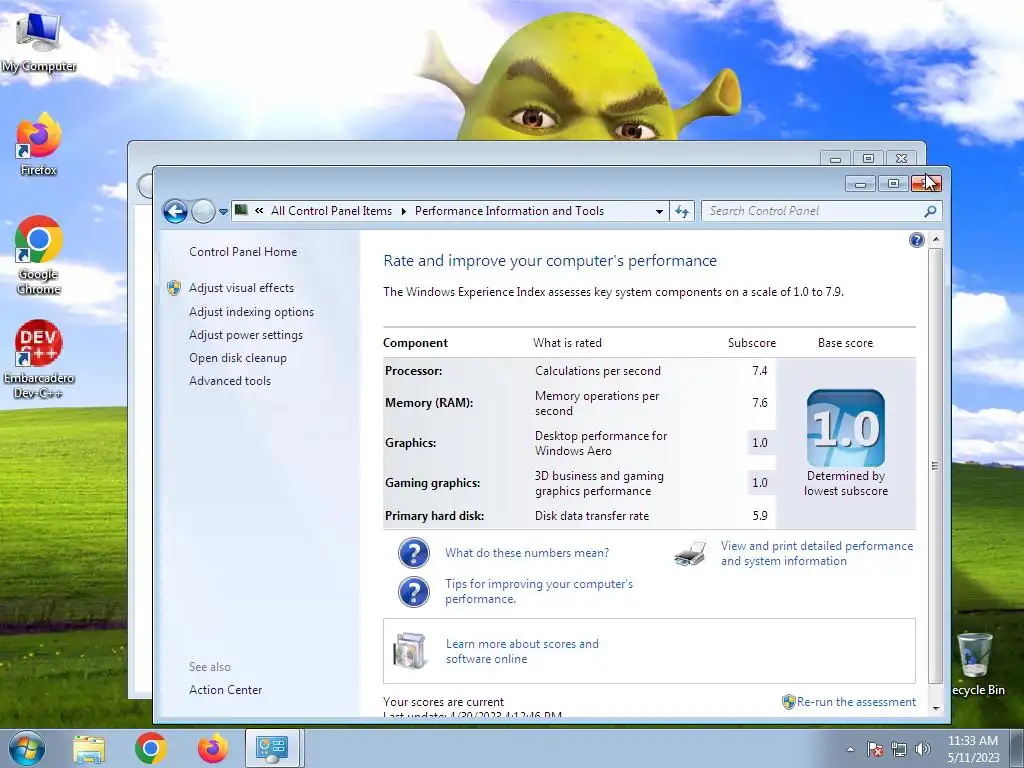The width and height of the screenshot is (1024, 768).
Task: Click help icon beside performance tips
Action: click(x=414, y=592)
